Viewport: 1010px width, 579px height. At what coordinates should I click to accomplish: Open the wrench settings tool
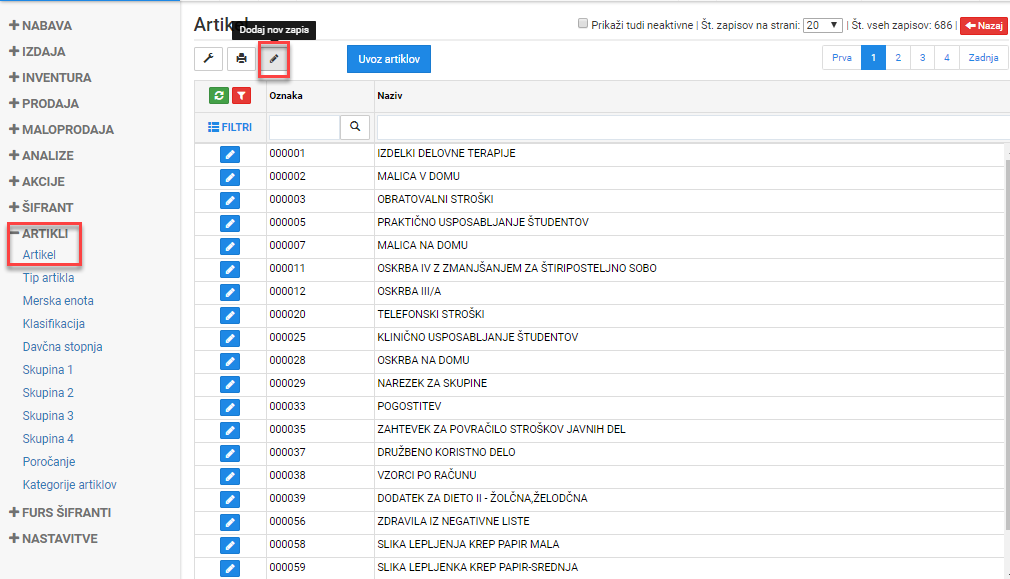pos(209,59)
